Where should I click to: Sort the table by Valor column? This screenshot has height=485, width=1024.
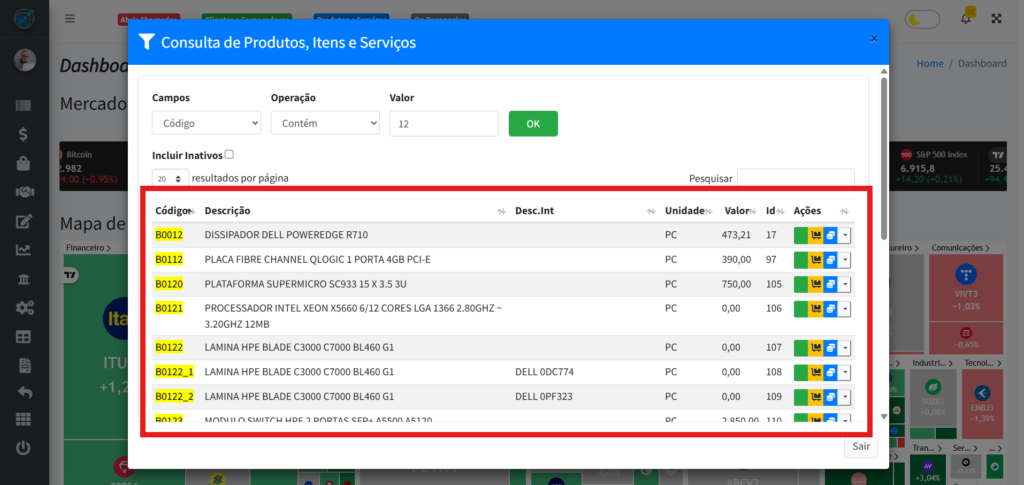738,211
